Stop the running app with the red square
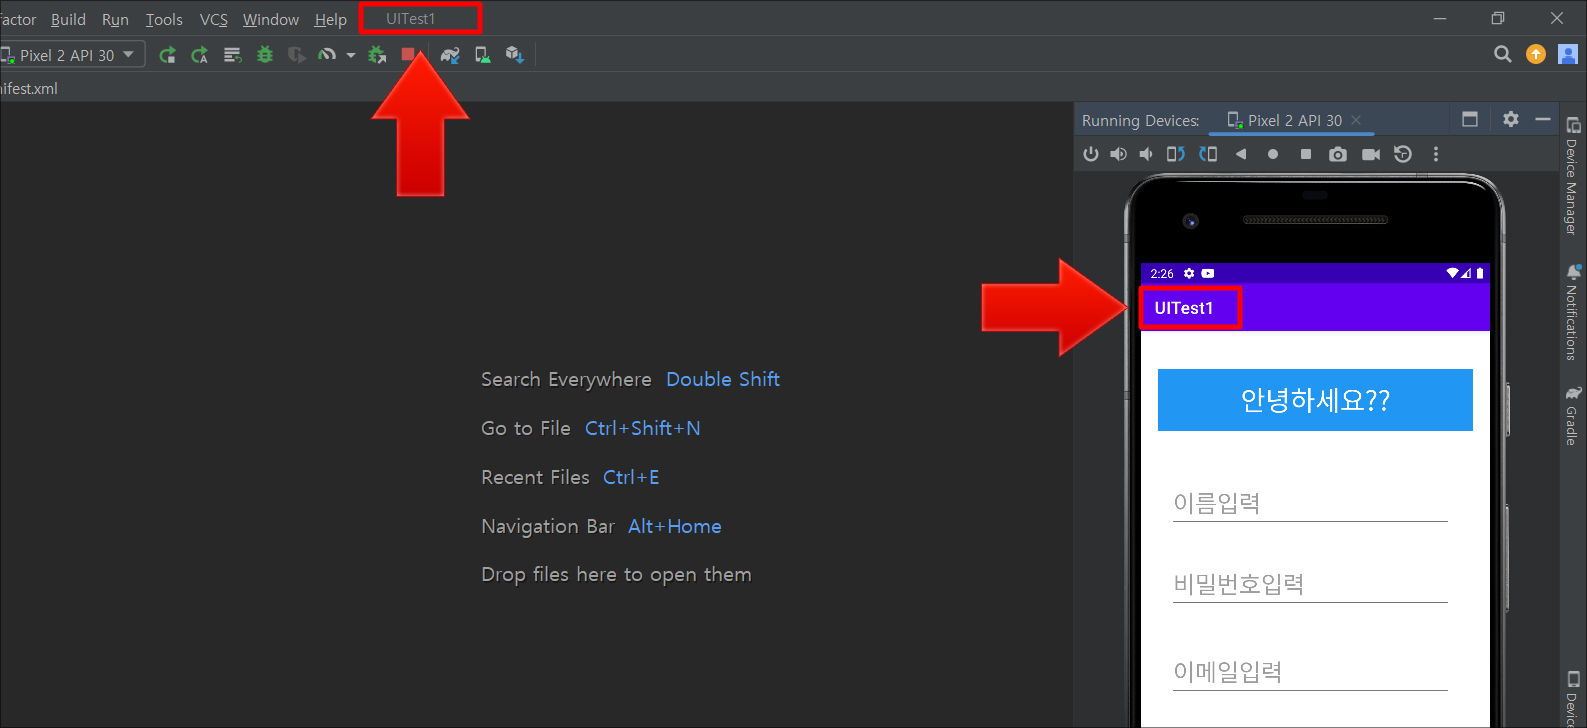The image size is (1587, 728). click(x=408, y=54)
